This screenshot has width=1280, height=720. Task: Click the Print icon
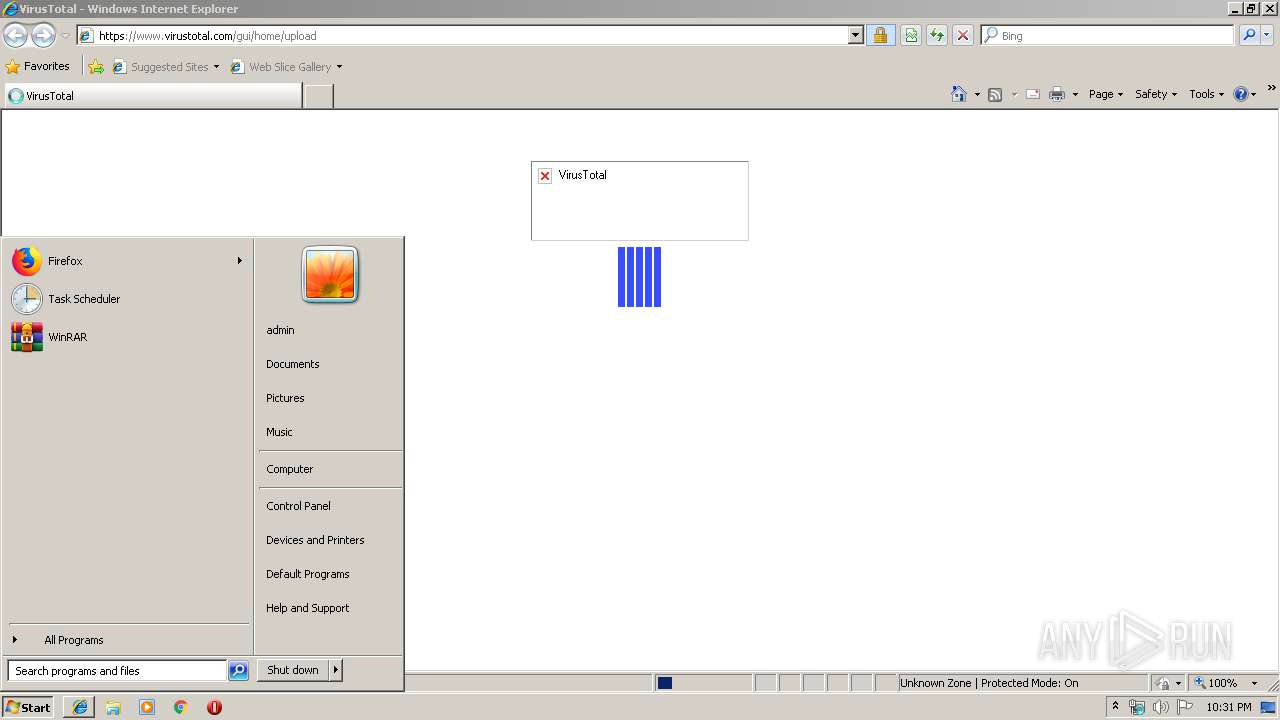point(1057,94)
